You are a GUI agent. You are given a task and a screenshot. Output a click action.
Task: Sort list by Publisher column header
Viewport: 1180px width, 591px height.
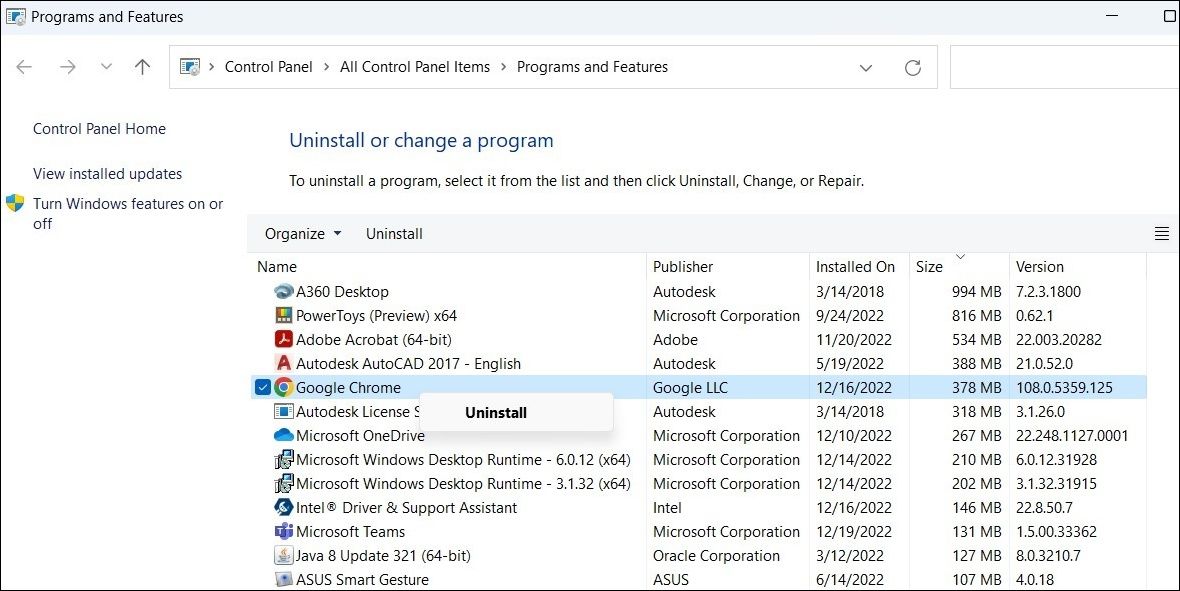tap(683, 267)
